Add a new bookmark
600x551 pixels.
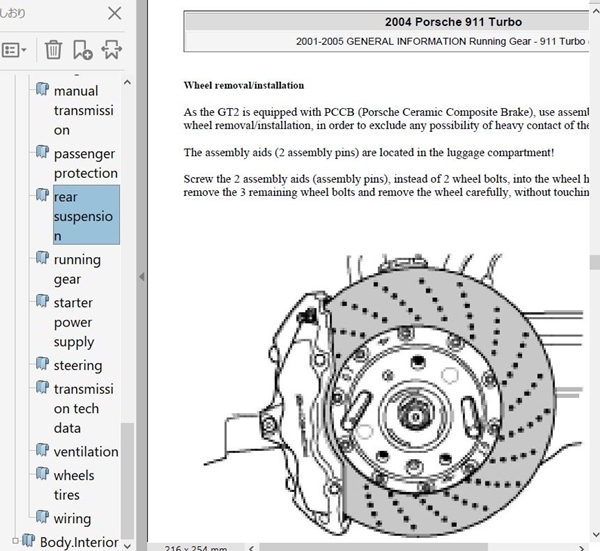click(x=83, y=50)
